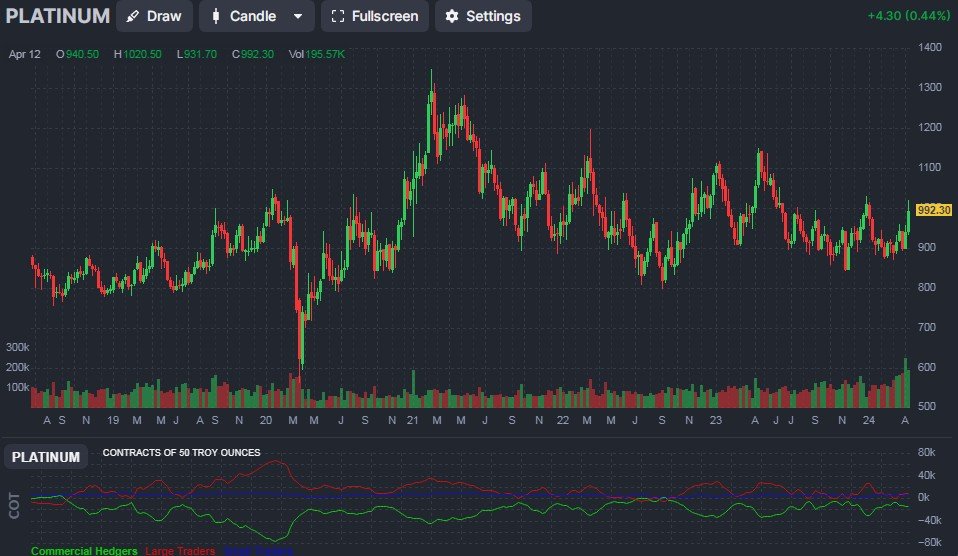Click the 21 year marker on time axis
This screenshot has height=556, width=958.
pos(411,421)
